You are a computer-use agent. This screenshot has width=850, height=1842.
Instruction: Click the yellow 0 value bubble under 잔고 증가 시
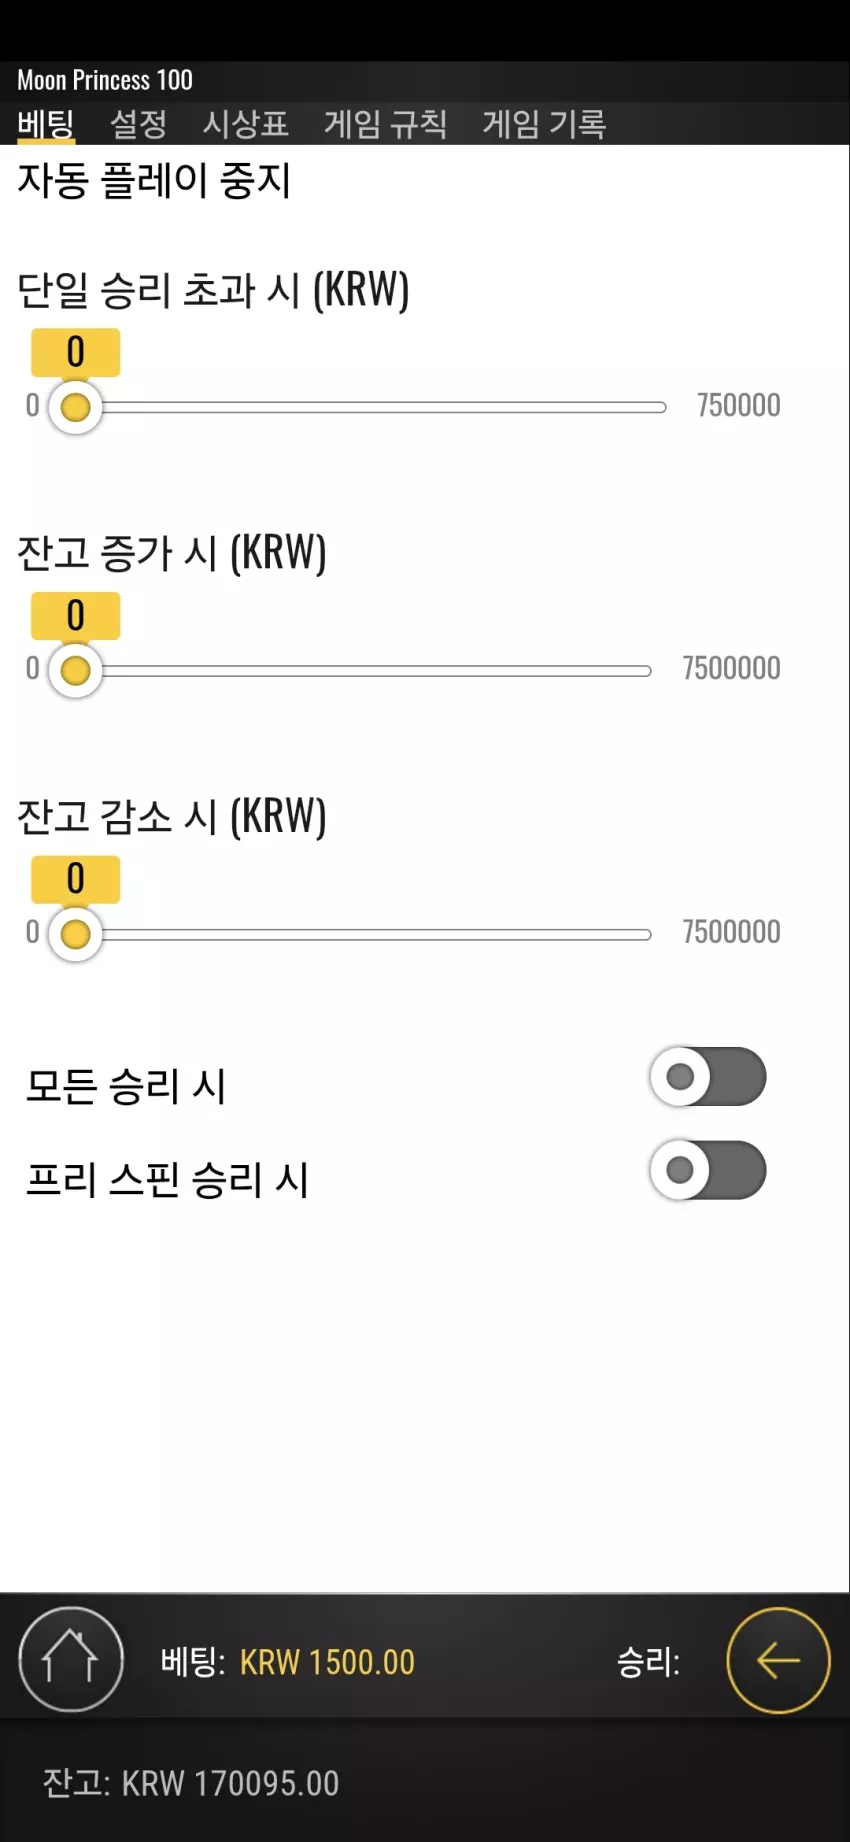tap(76, 615)
